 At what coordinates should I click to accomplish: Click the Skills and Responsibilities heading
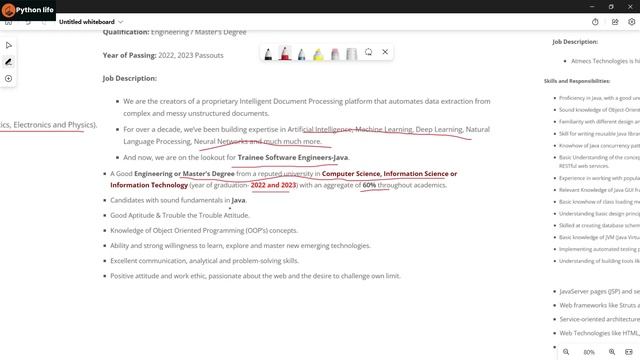click(x=577, y=81)
